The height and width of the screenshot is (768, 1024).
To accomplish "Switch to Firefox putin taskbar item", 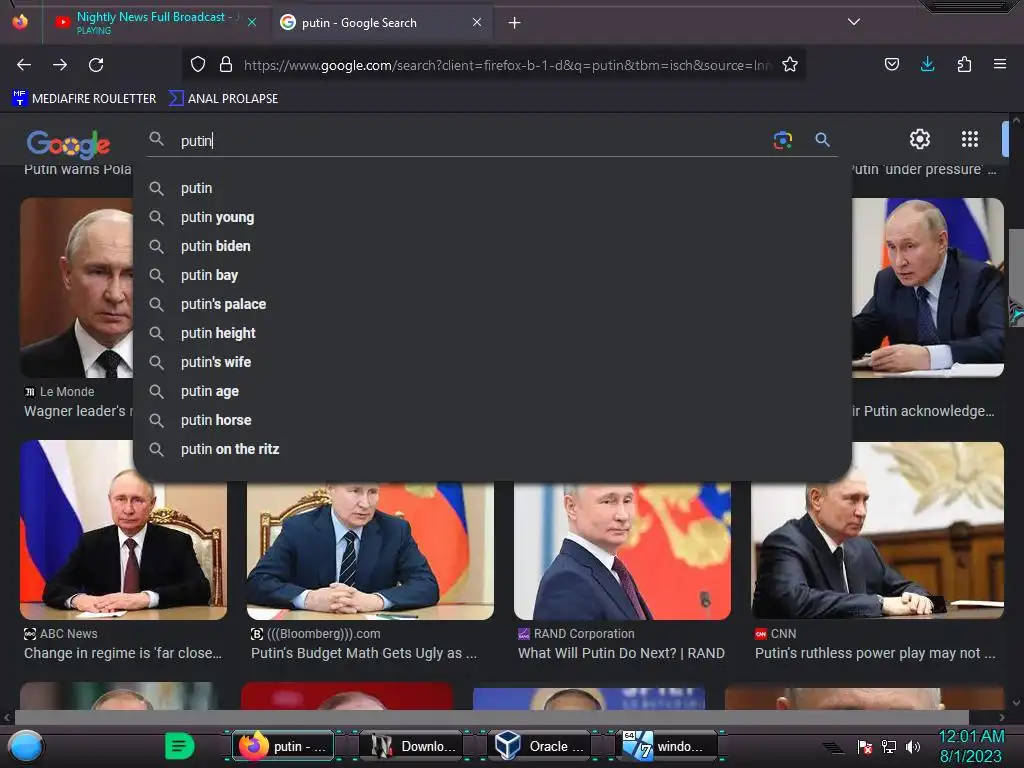I will pyautogui.click(x=284, y=746).
